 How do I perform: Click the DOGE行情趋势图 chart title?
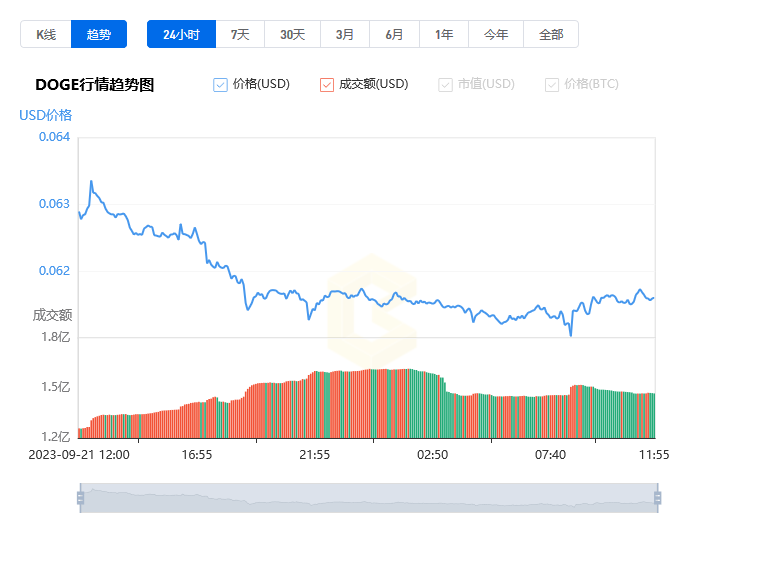pos(95,85)
